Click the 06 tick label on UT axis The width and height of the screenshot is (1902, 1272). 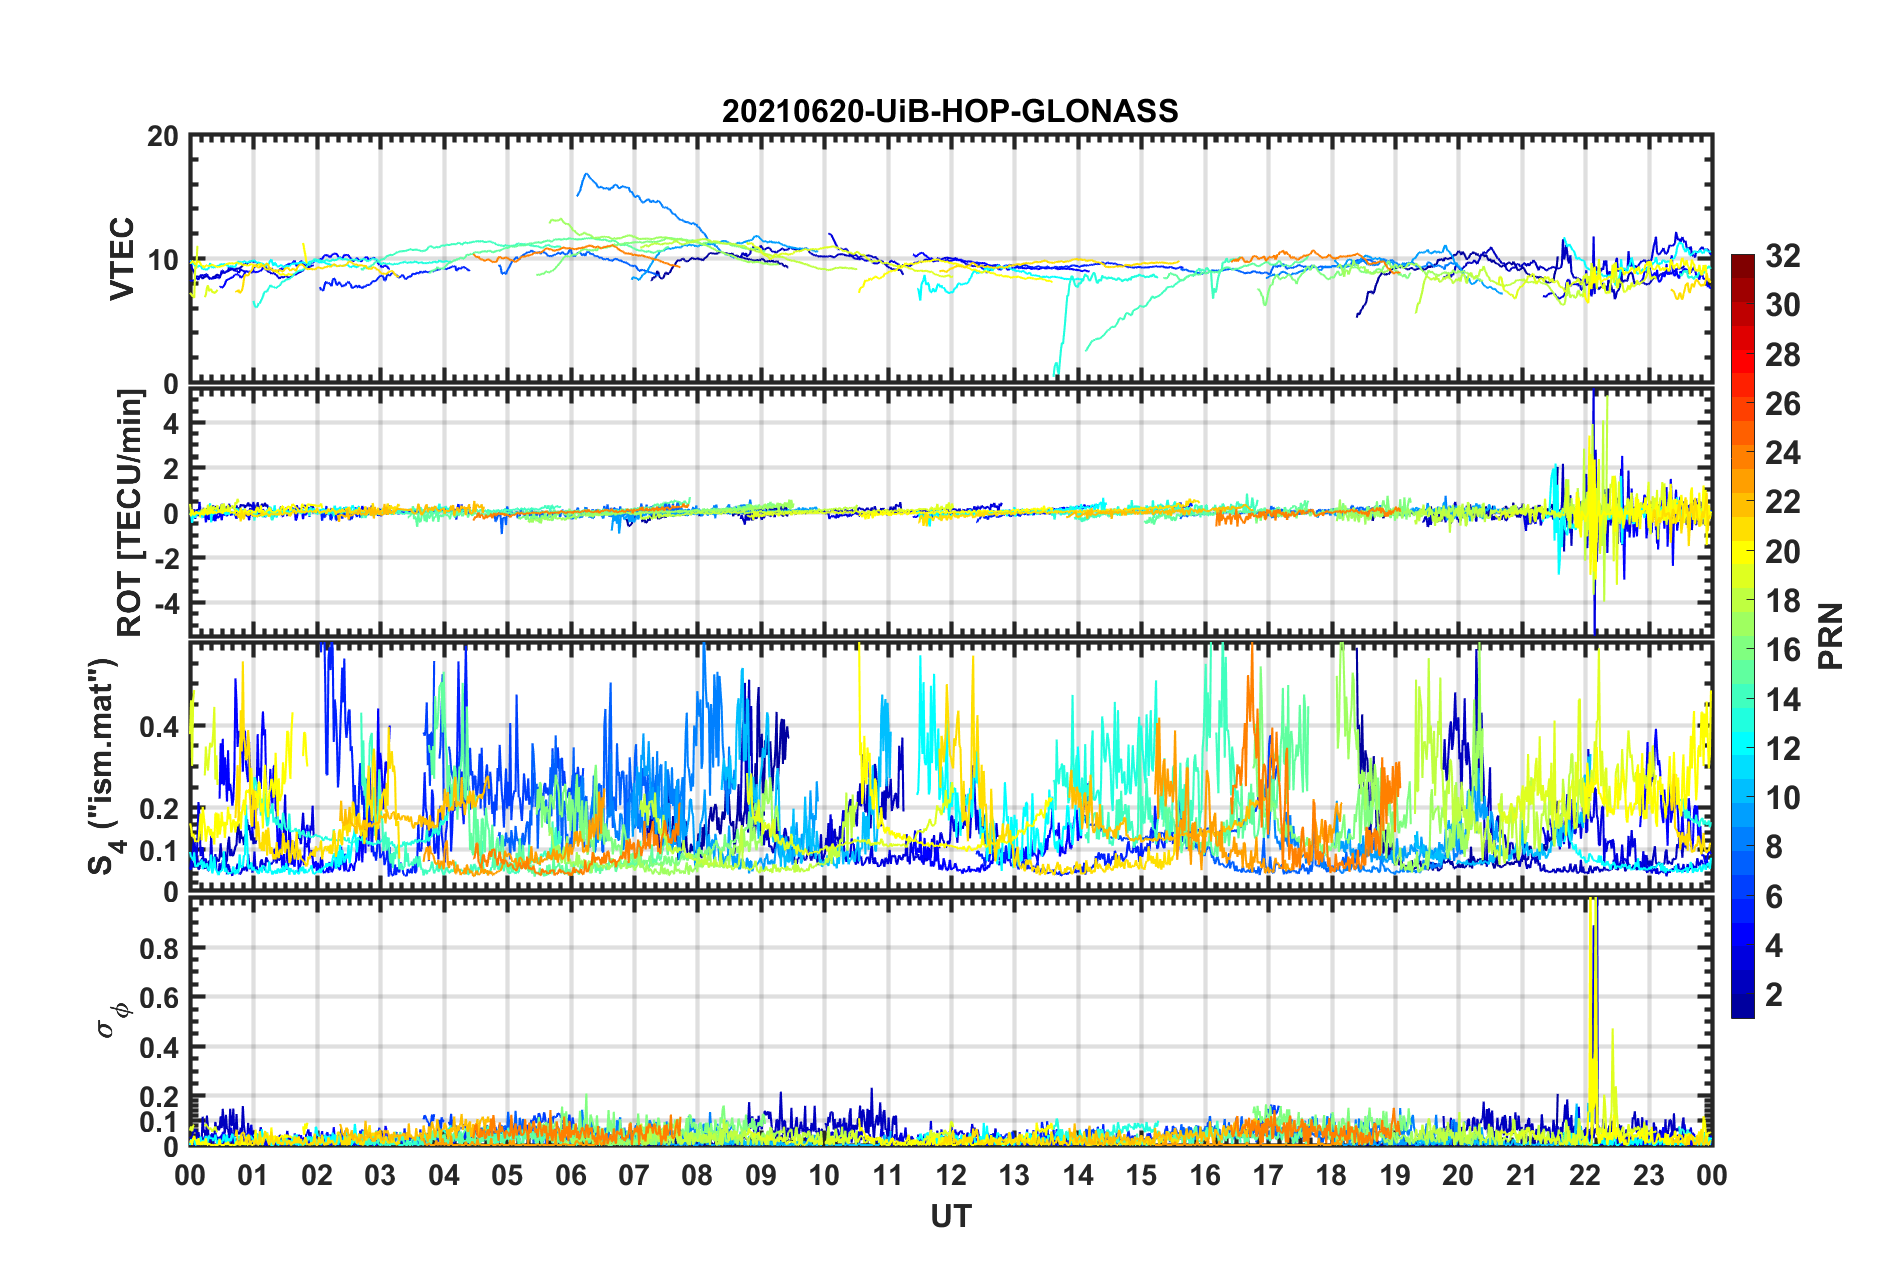pyautogui.click(x=571, y=1175)
